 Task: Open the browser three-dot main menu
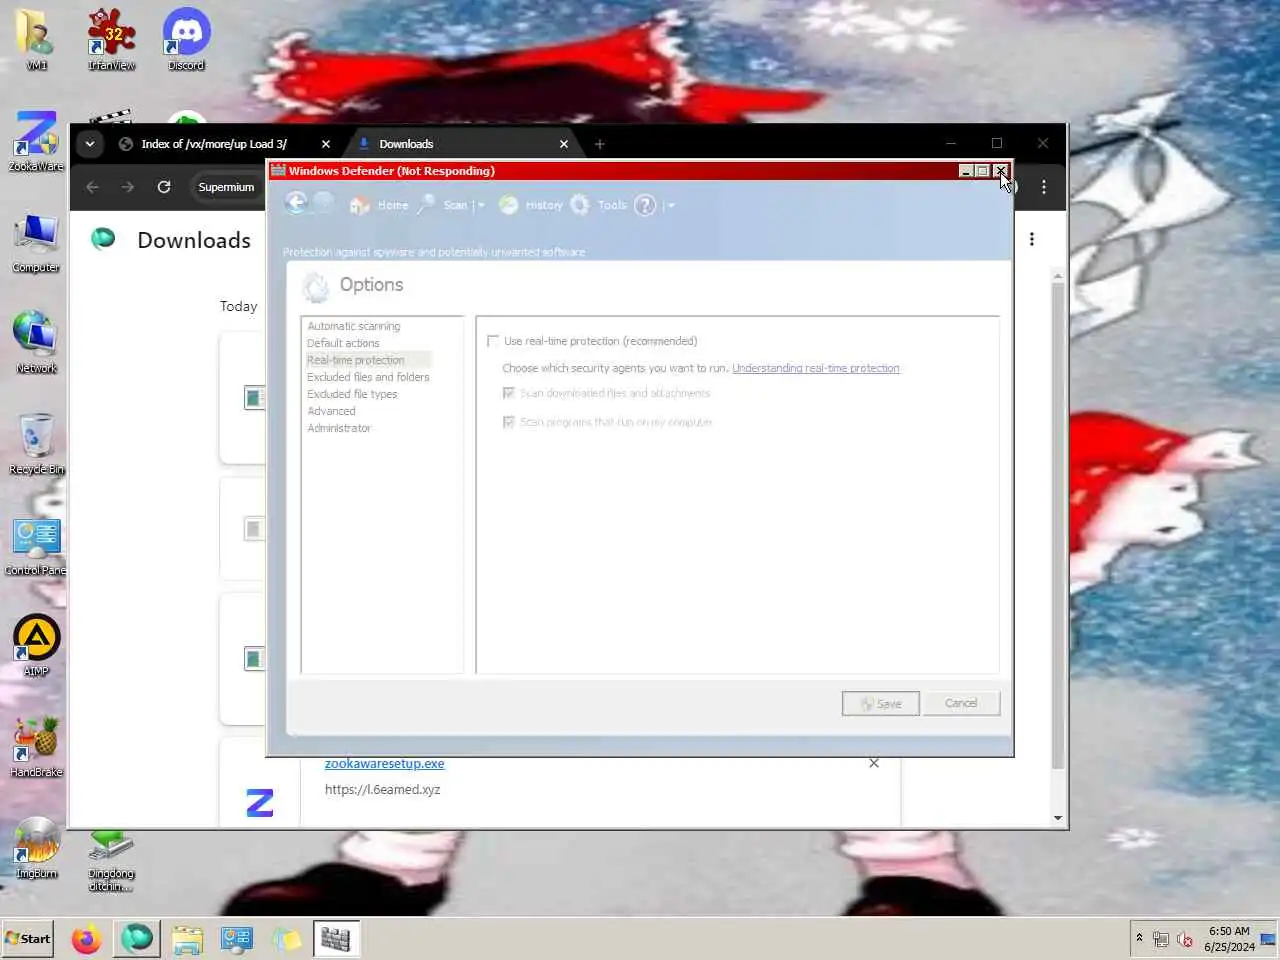1044,187
